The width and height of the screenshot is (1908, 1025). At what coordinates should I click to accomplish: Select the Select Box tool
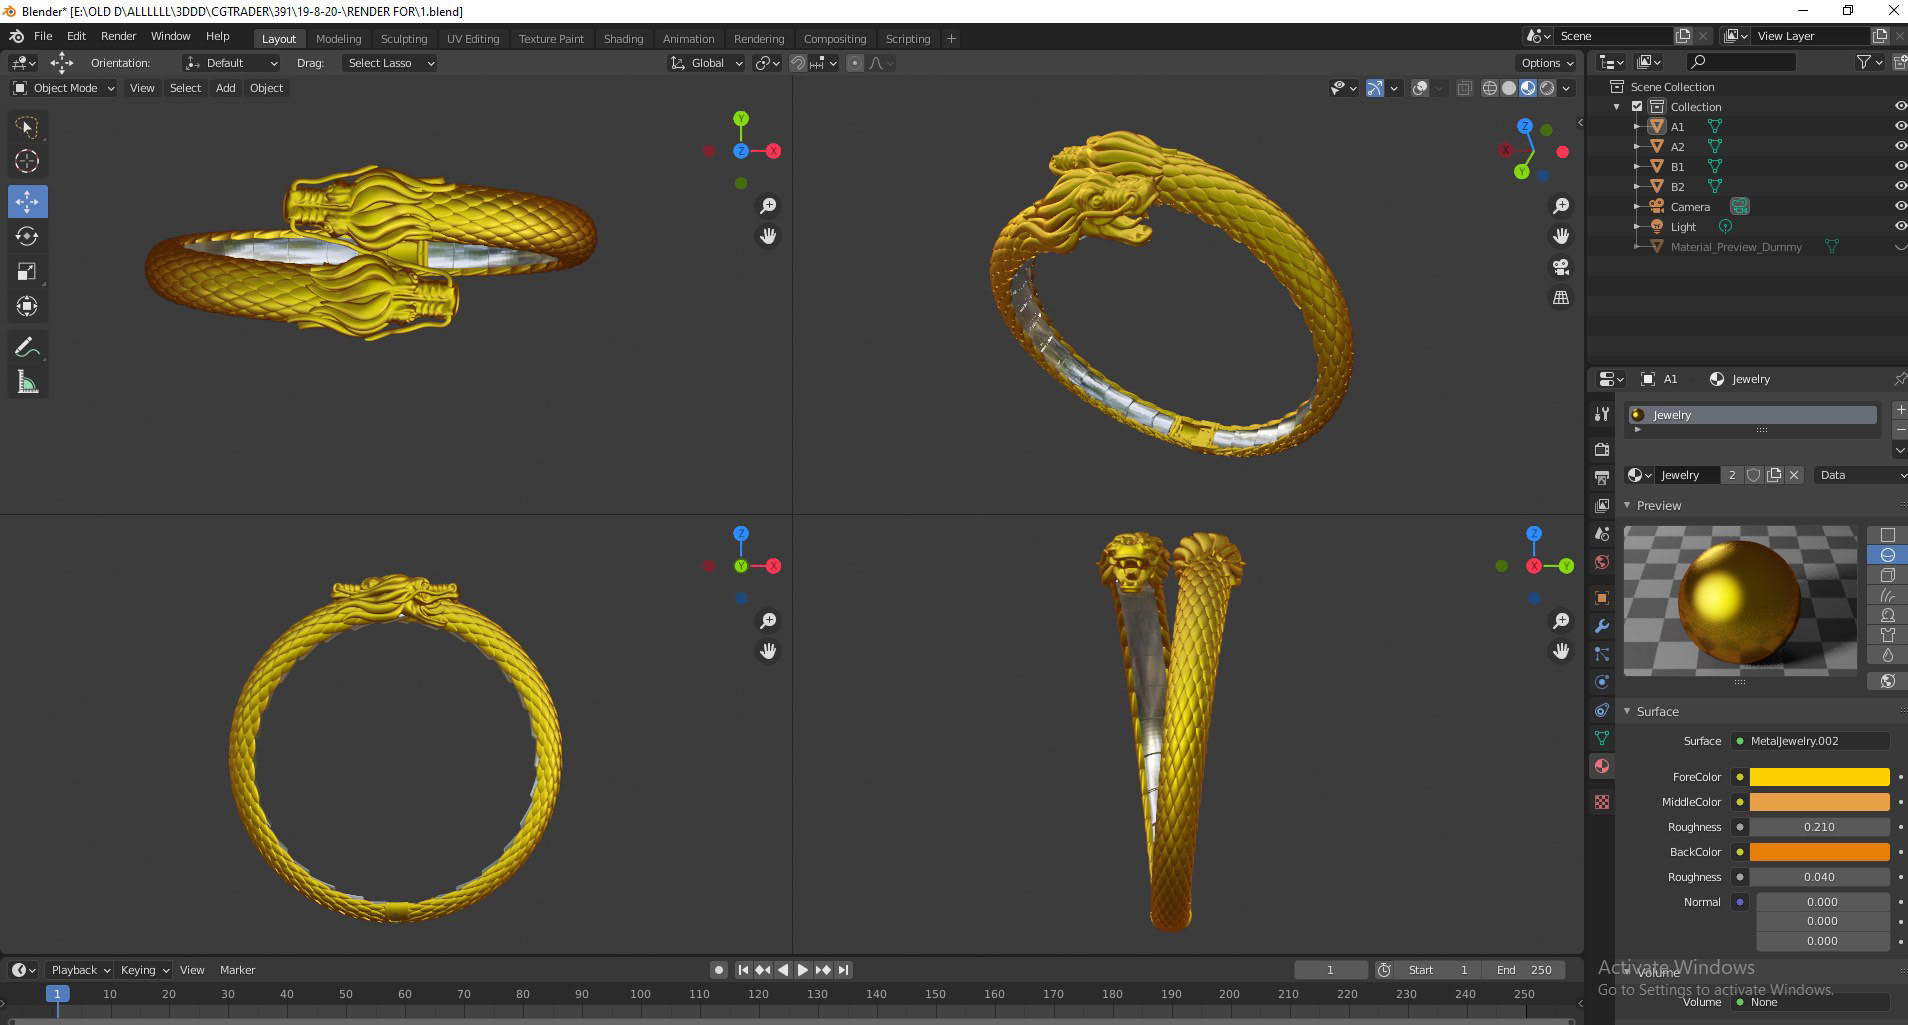tap(27, 127)
